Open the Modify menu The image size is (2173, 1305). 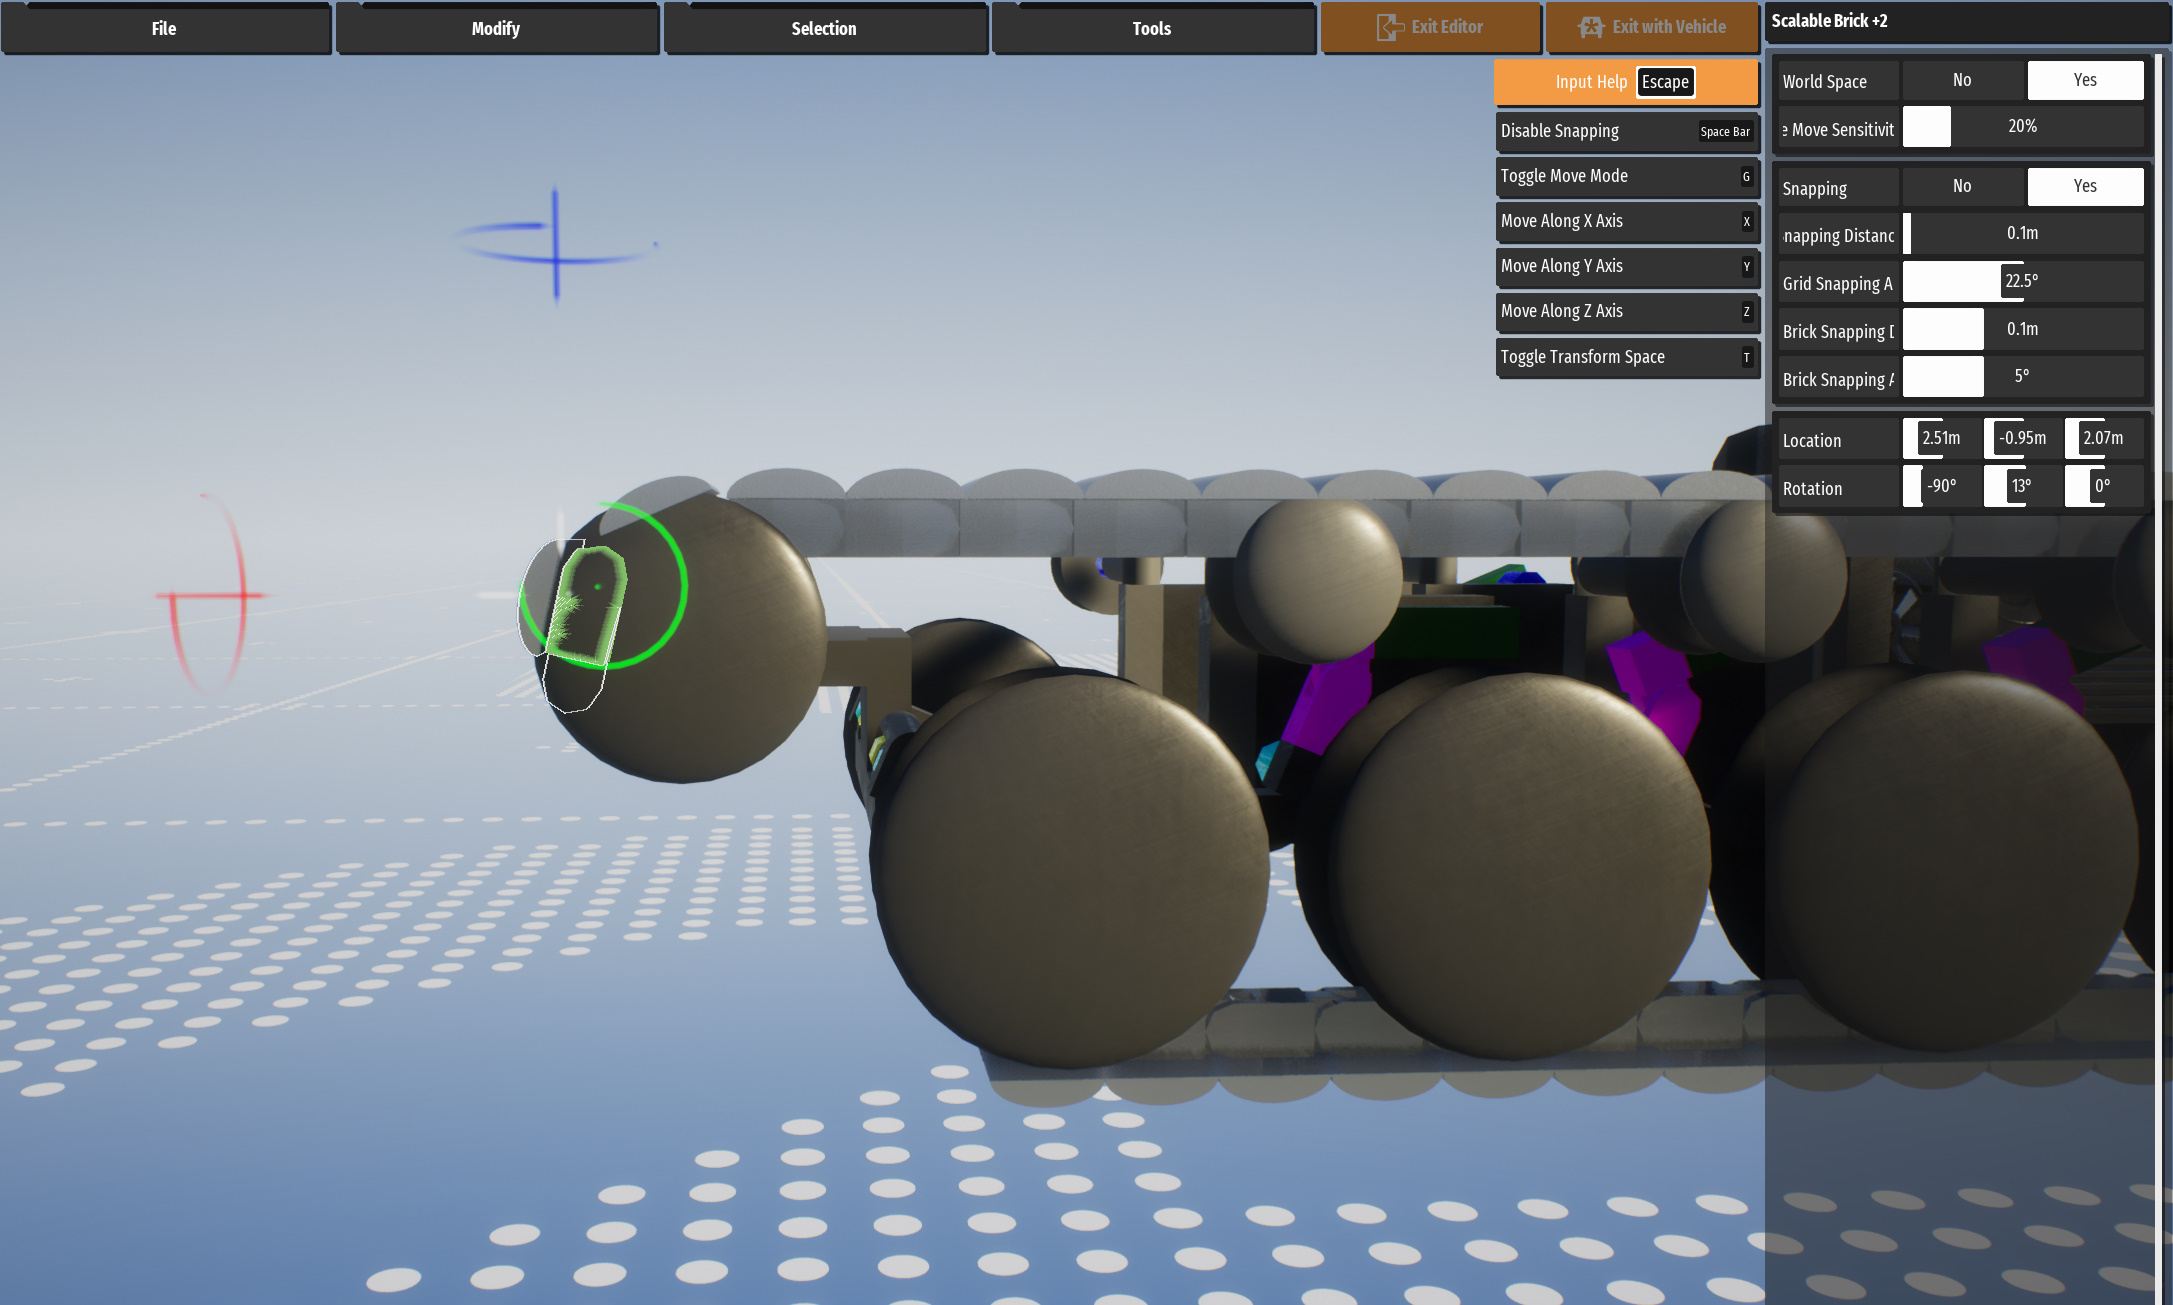496,28
